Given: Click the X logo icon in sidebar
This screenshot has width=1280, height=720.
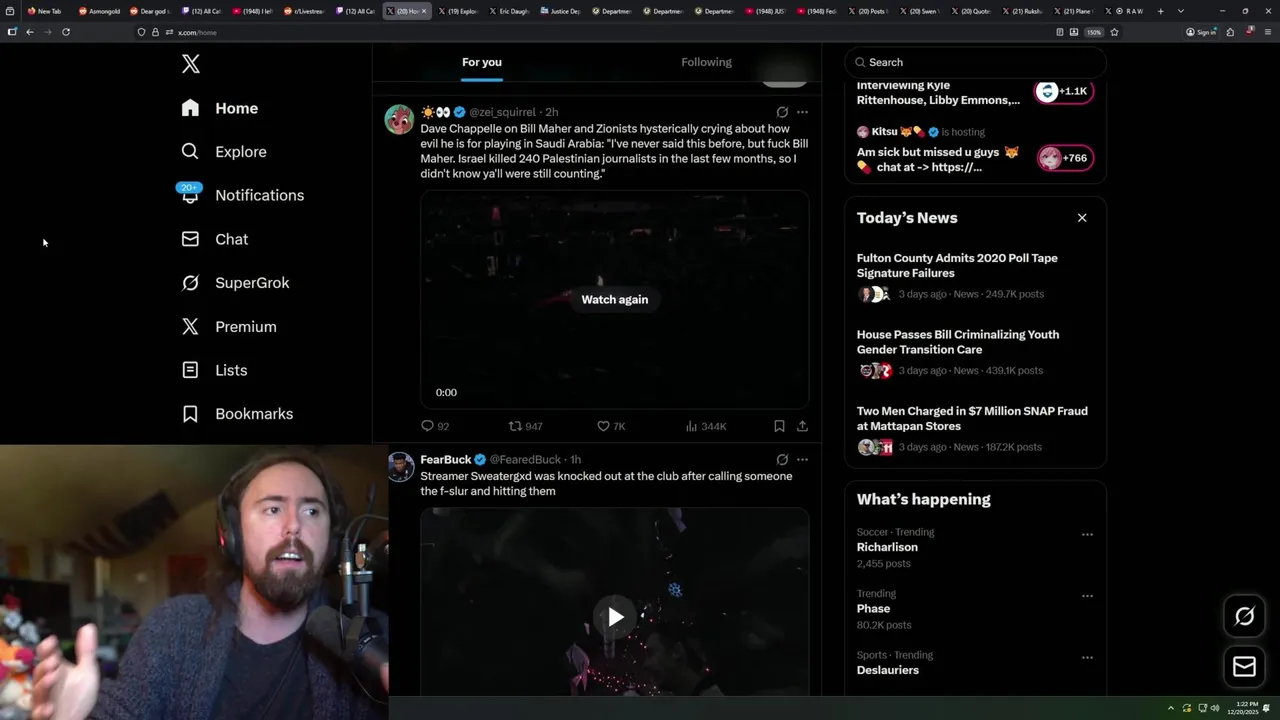Looking at the screenshot, I should (x=191, y=64).
